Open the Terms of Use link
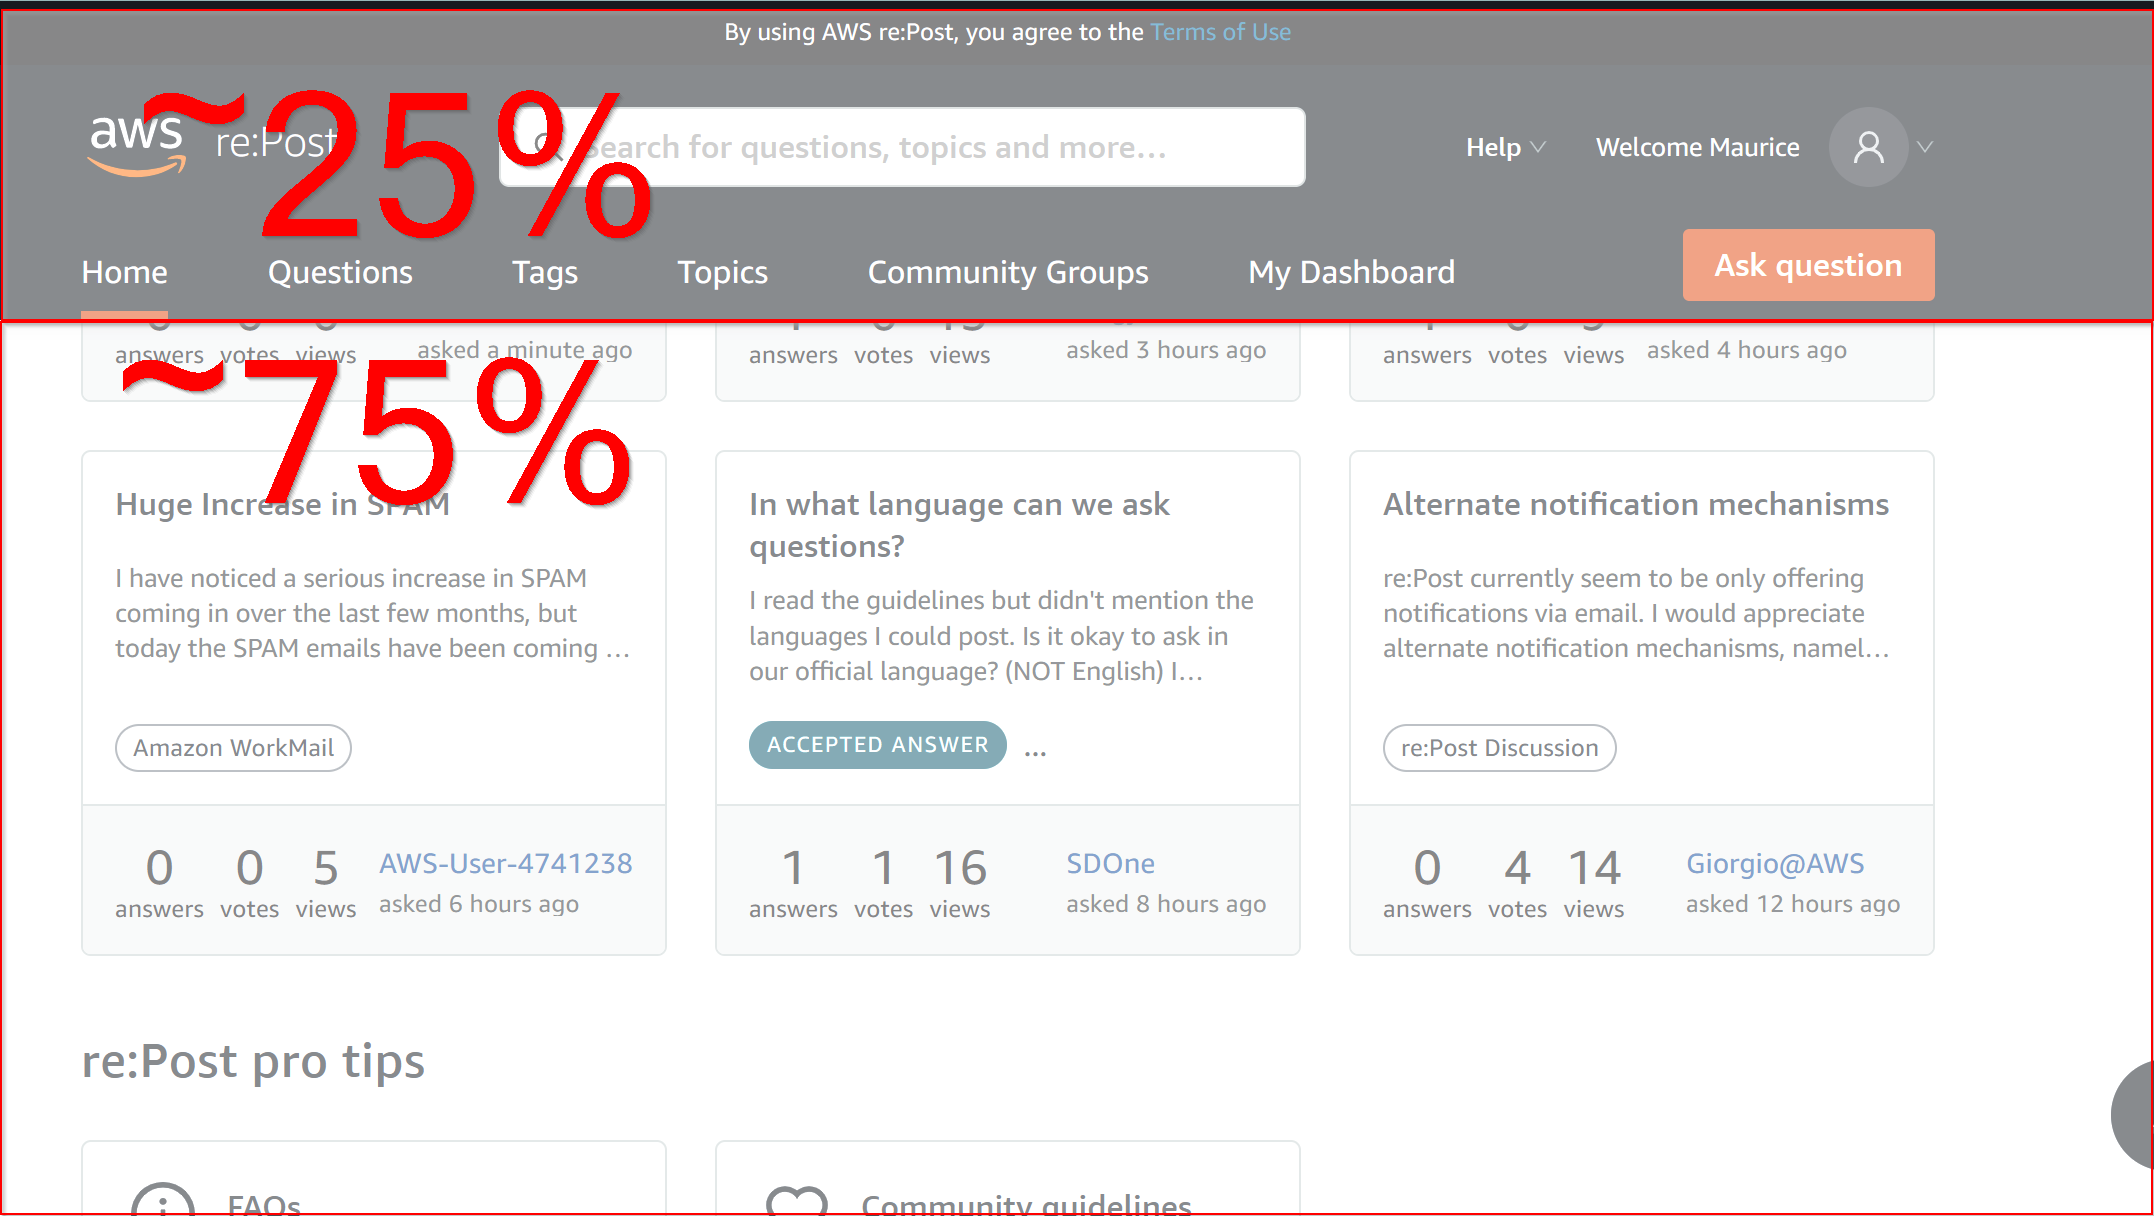This screenshot has width=2154, height=1216. [x=1220, y=32]
